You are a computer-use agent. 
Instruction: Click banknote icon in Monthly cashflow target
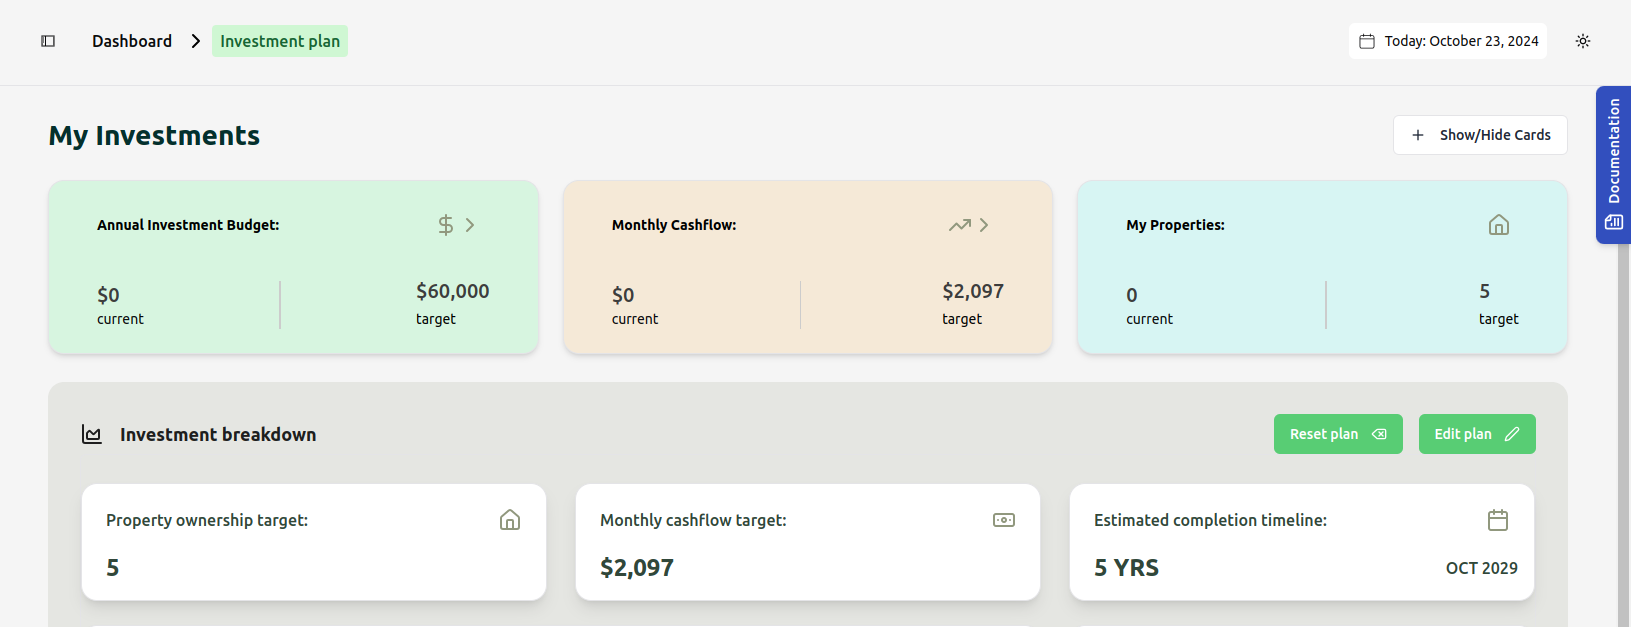point(1004,520)
